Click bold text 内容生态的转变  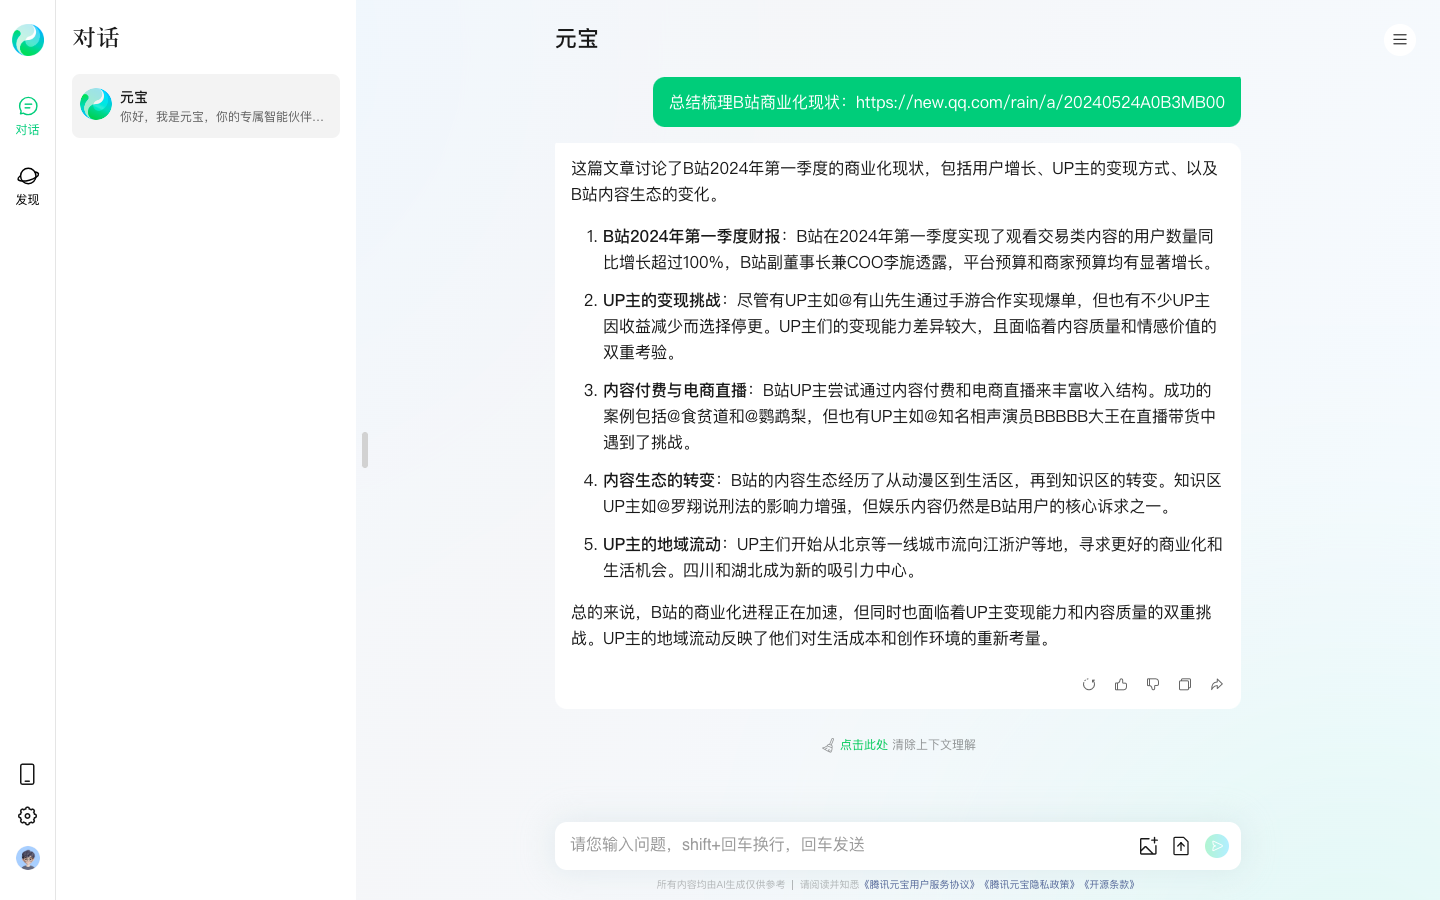(659, 480)
